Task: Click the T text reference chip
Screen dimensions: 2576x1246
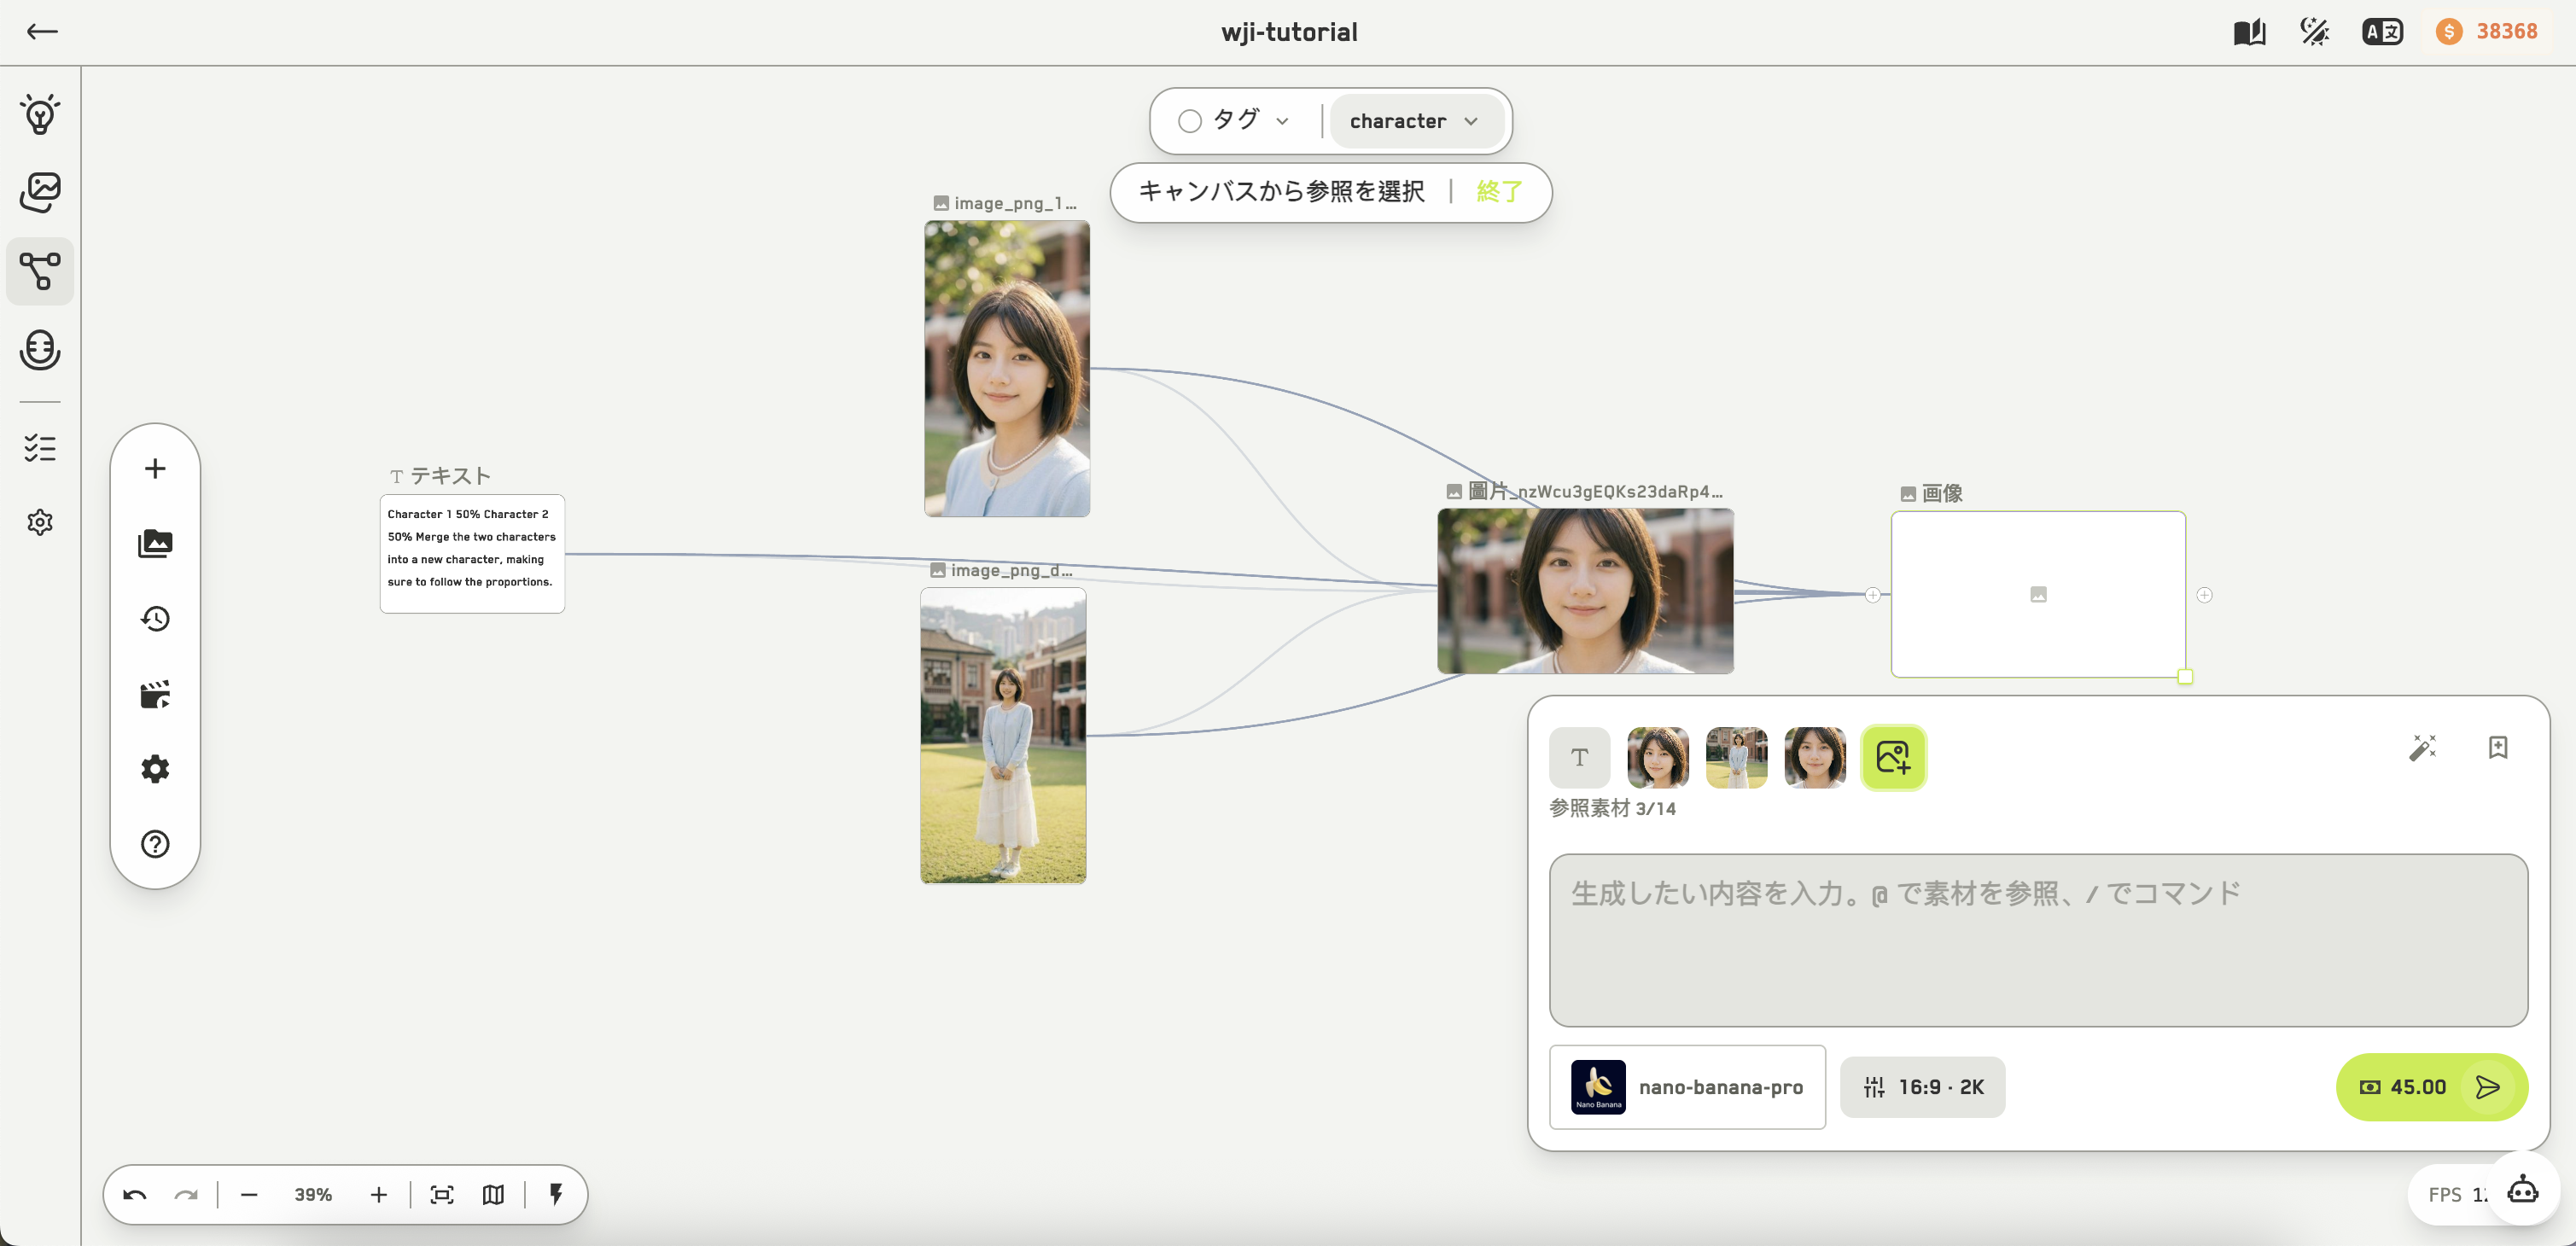Action: click(x=1579, y=758)
